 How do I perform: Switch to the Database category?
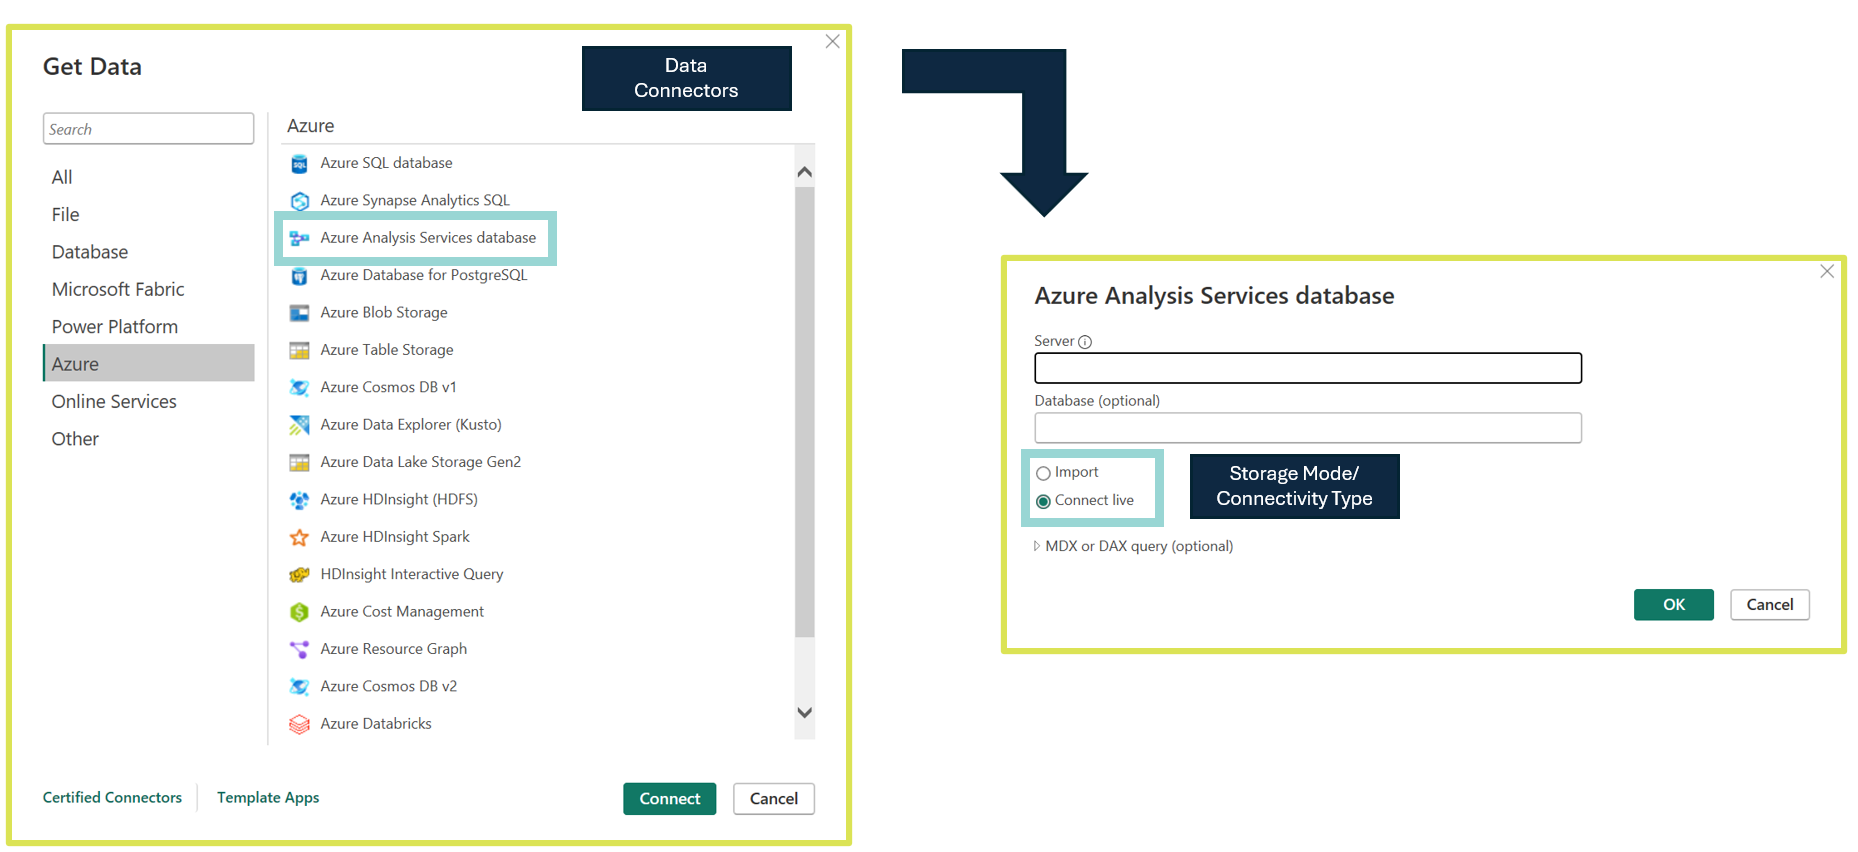[x=90, y=252]
